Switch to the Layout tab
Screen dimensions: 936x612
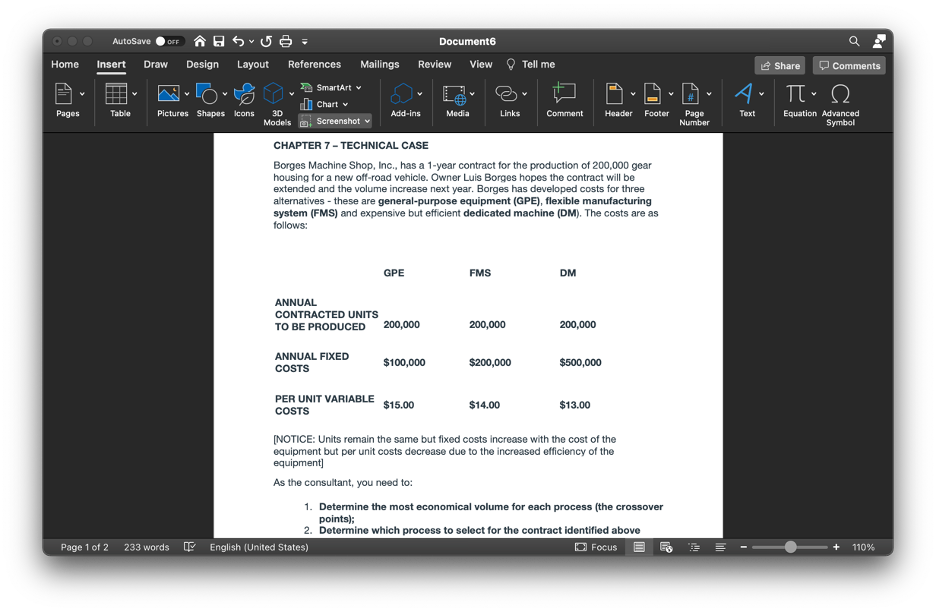coord(253,64)
